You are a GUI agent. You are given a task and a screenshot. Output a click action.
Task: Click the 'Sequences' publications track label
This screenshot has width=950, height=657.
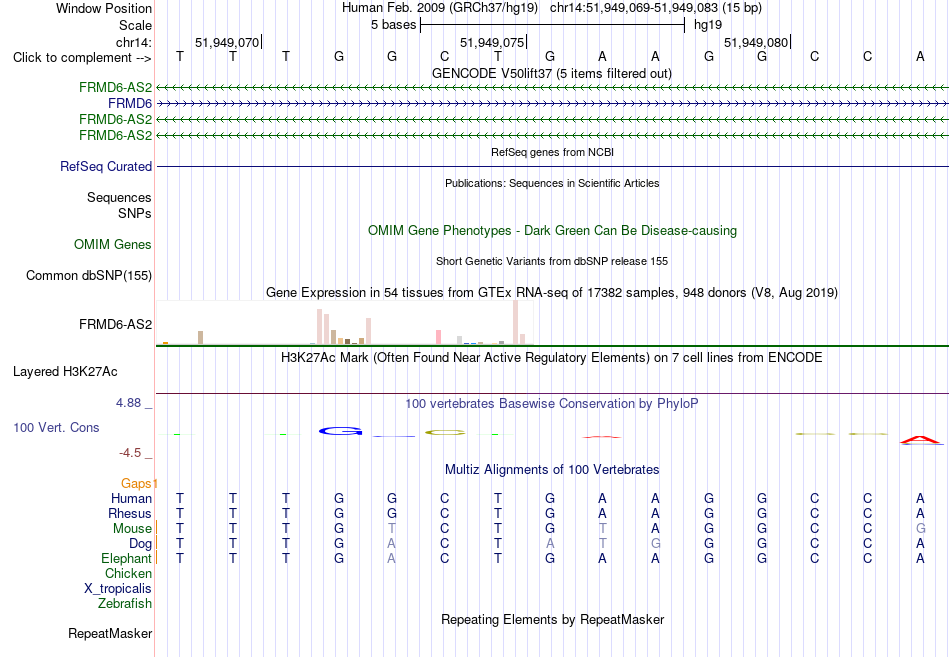click(119, 198)
